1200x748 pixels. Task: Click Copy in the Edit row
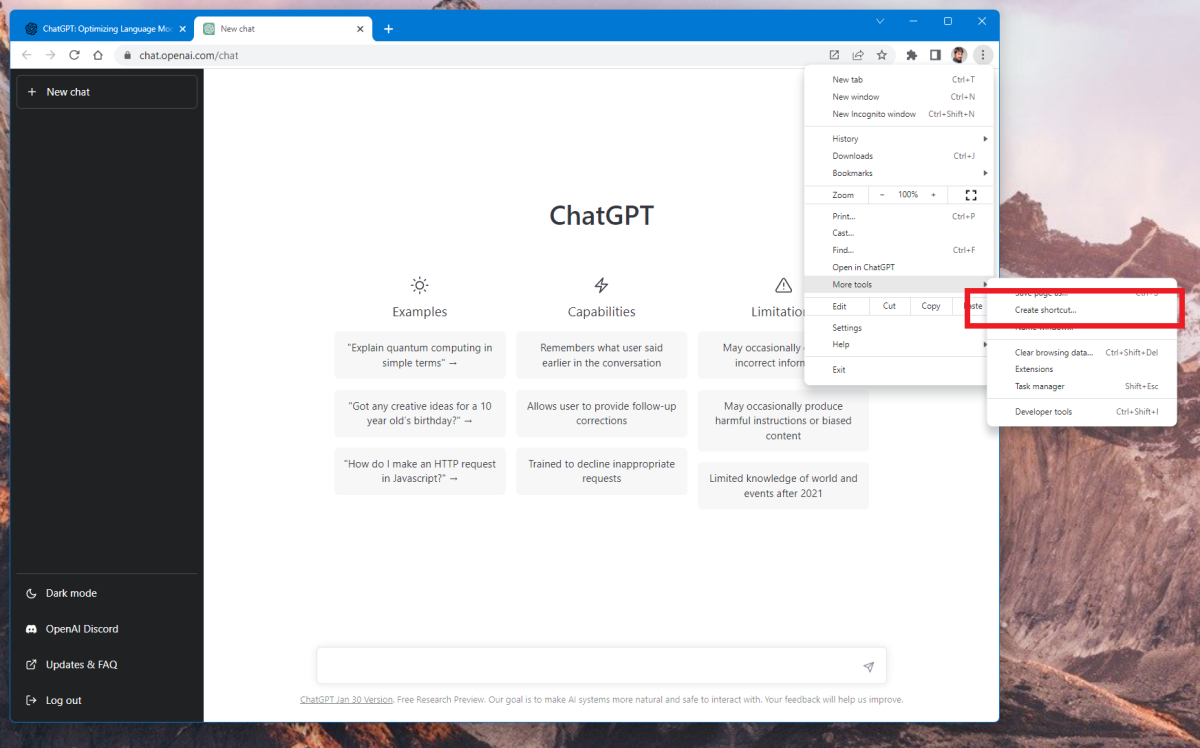click(x=931, y=306)
